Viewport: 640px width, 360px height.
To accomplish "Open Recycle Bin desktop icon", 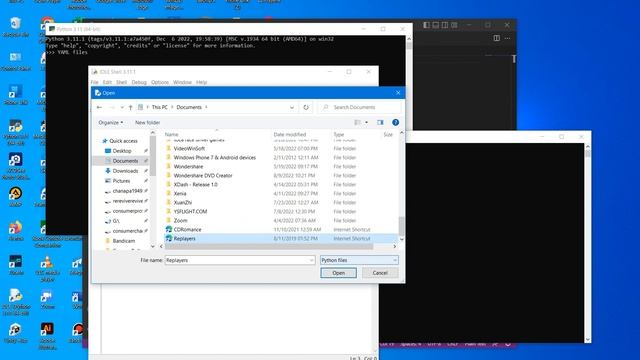I will pos(16,27).
